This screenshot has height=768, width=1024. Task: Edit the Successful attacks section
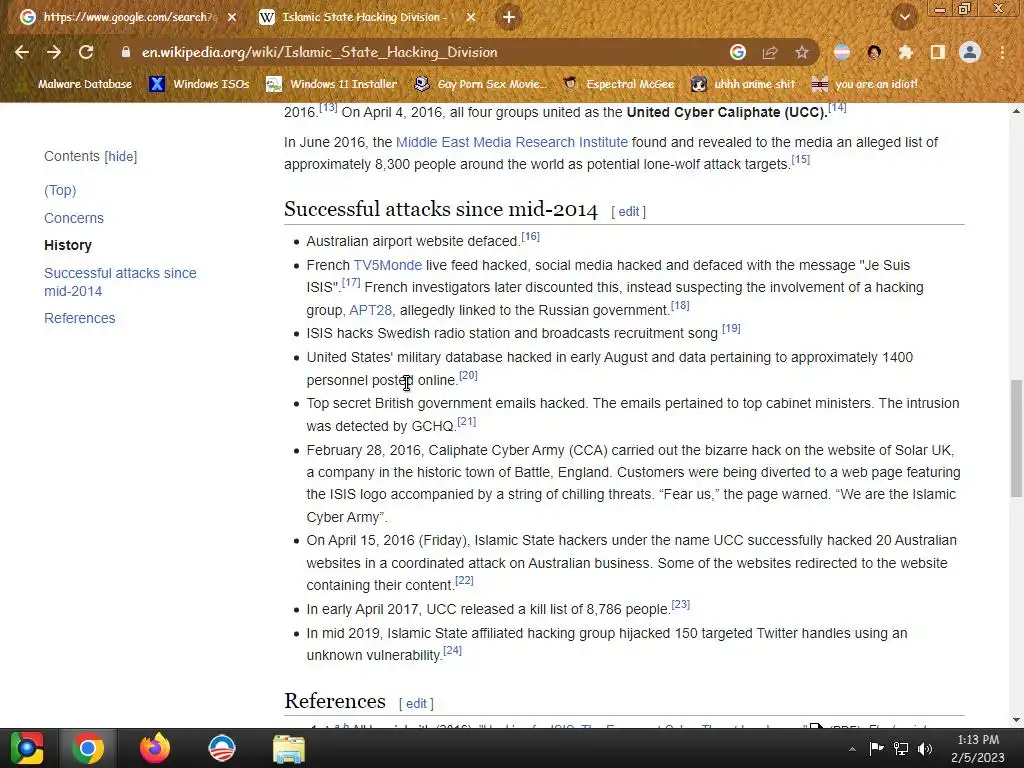click(x=629, y=212)
